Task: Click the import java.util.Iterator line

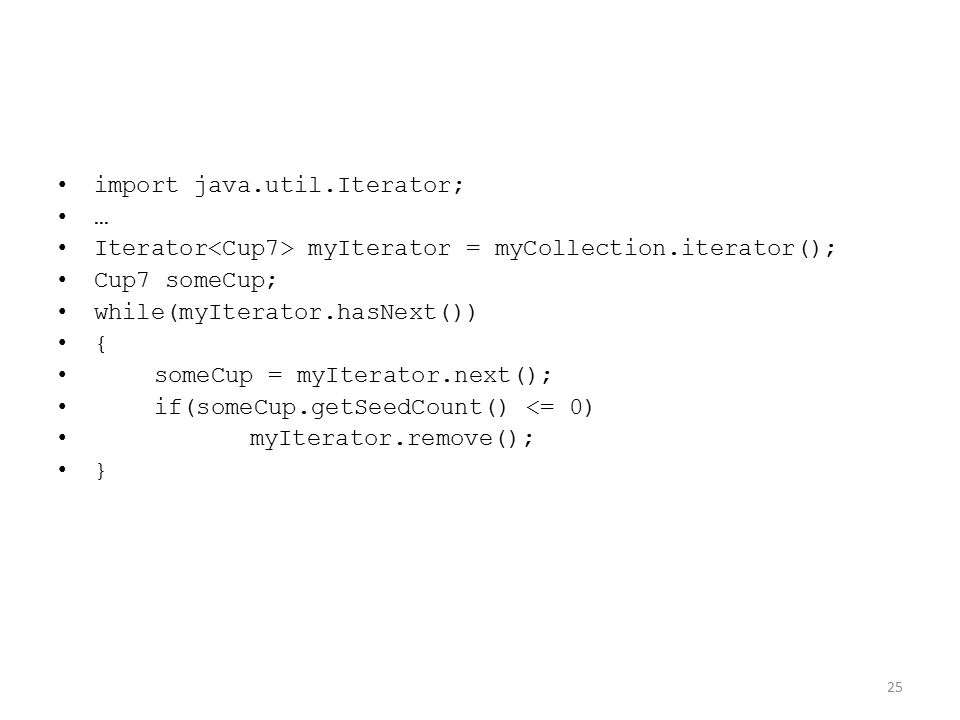Action: tap(279, 185)
